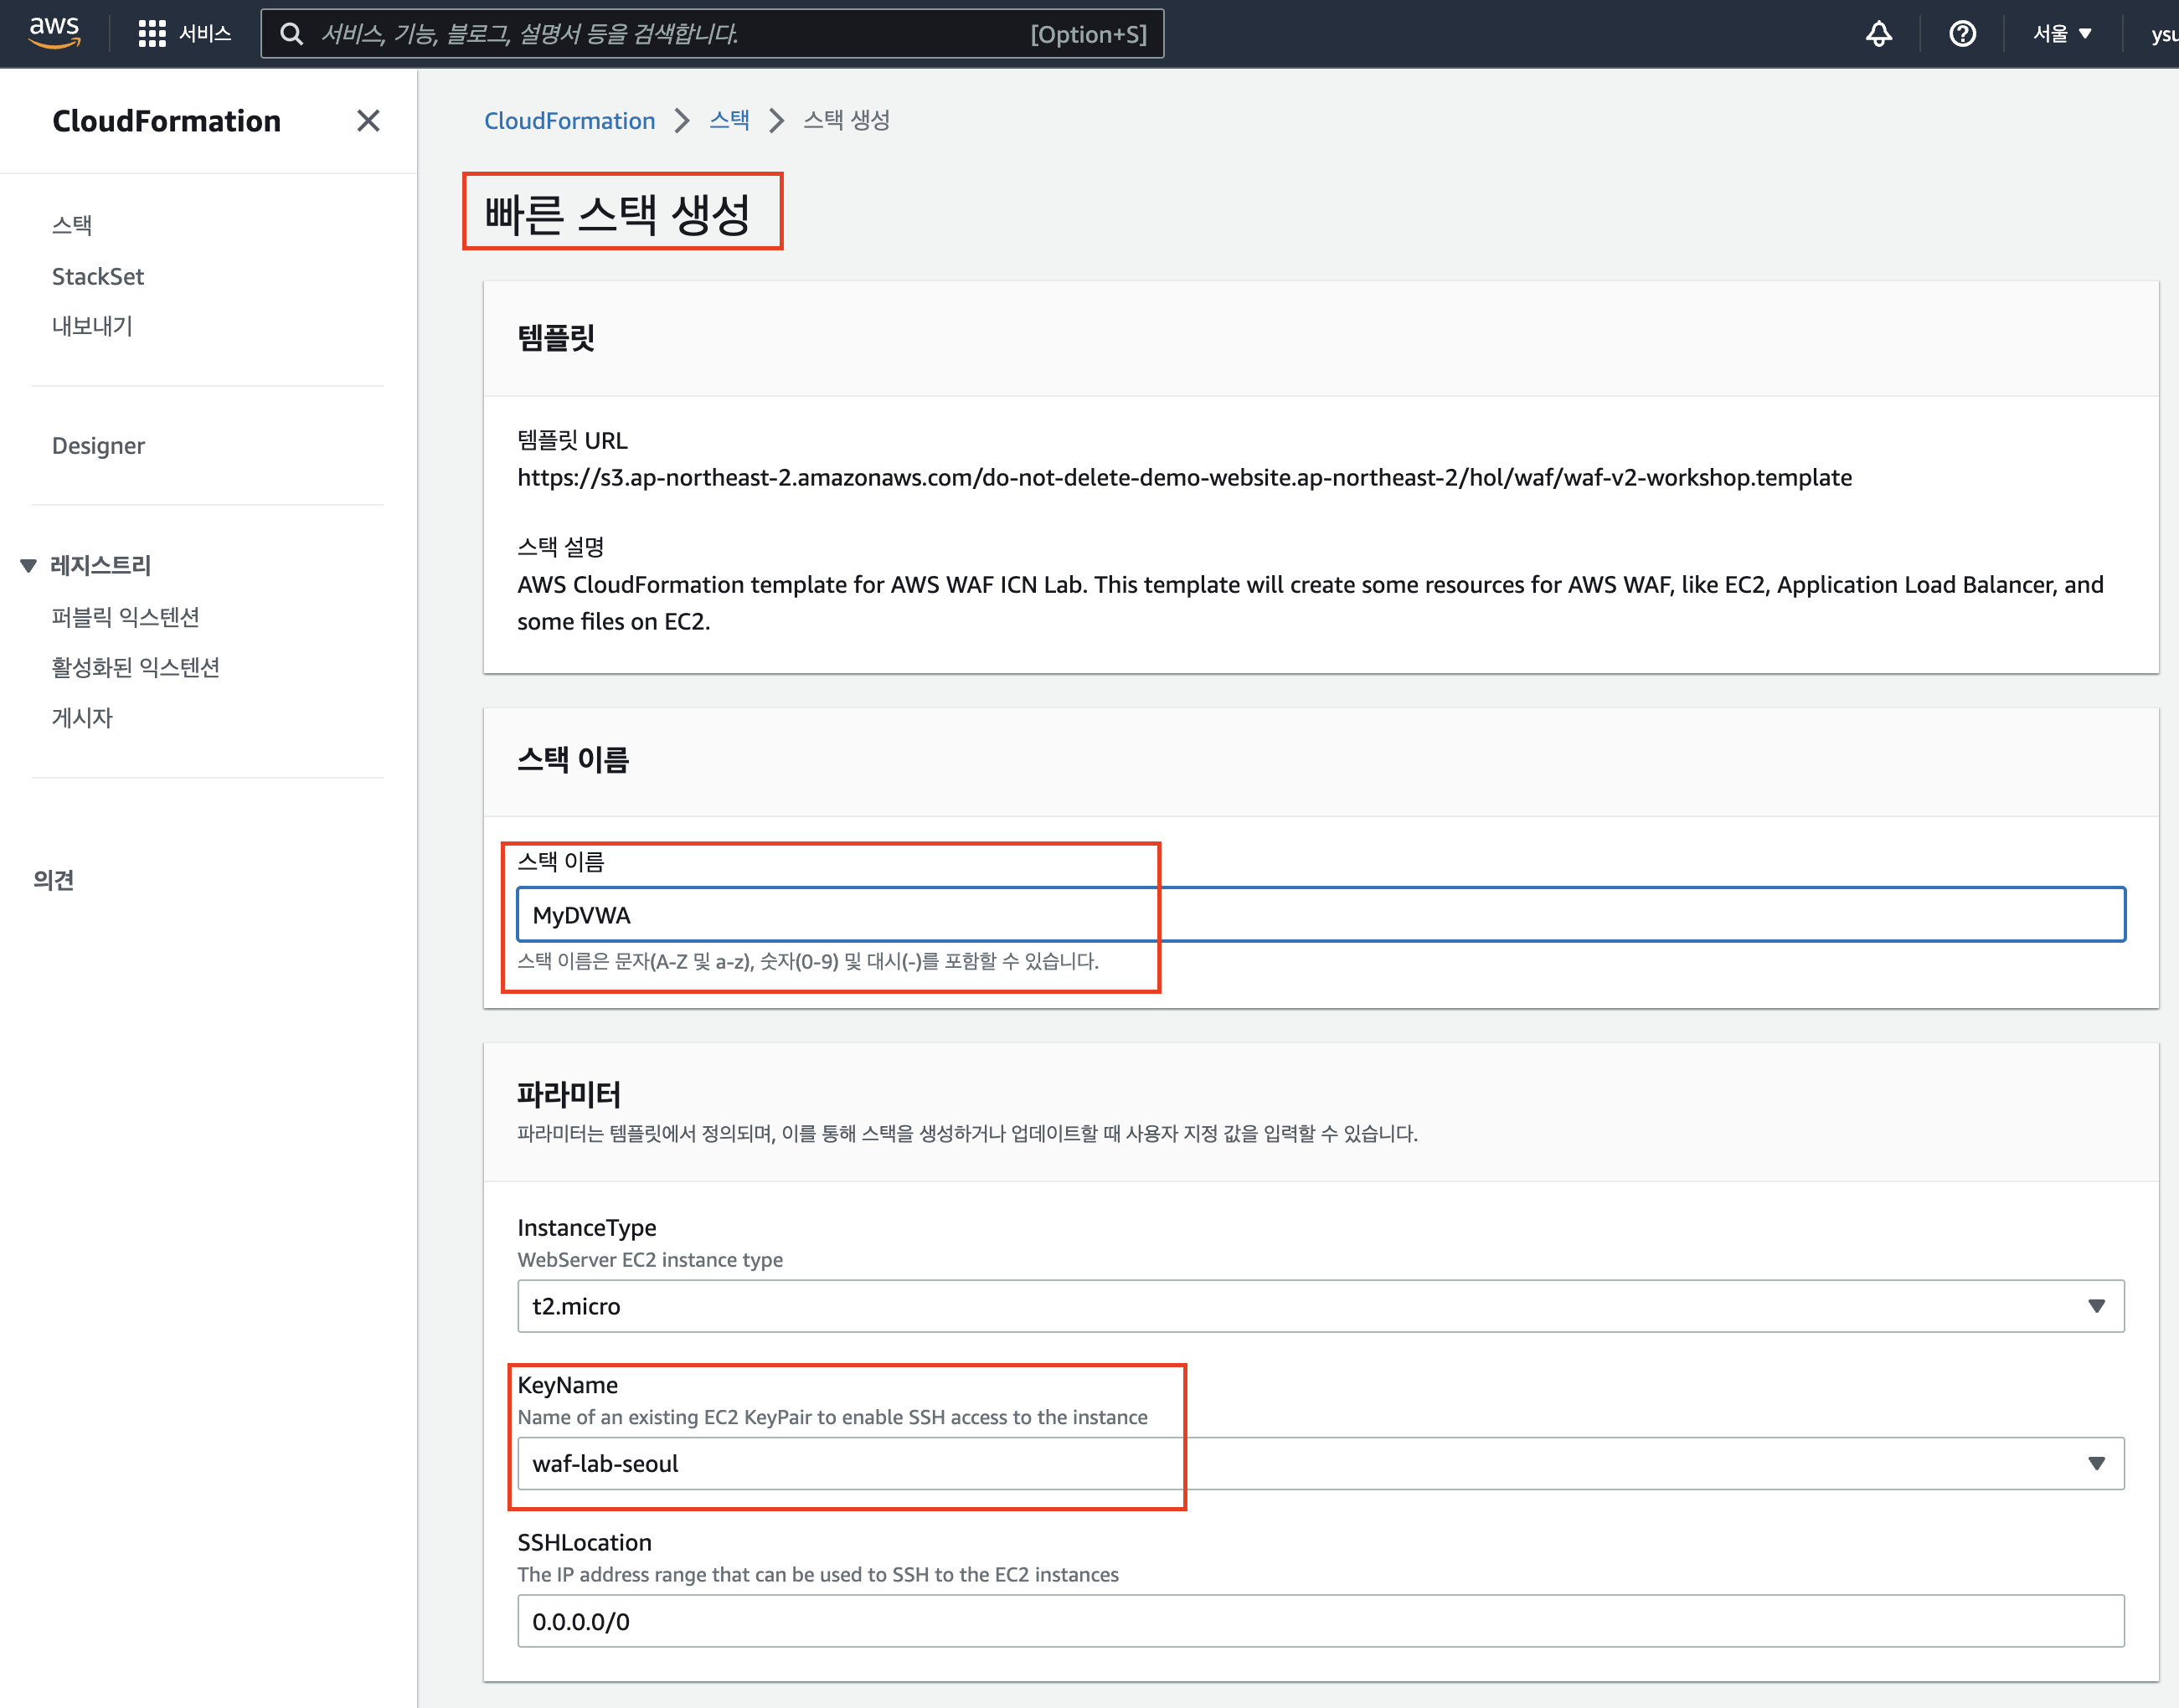
Task: Click the SSHLocation parameter label
Action: click(x=584, y=1542)
